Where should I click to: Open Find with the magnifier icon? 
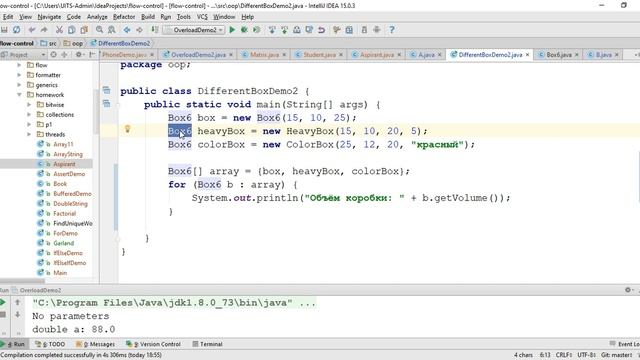(99, 30)
